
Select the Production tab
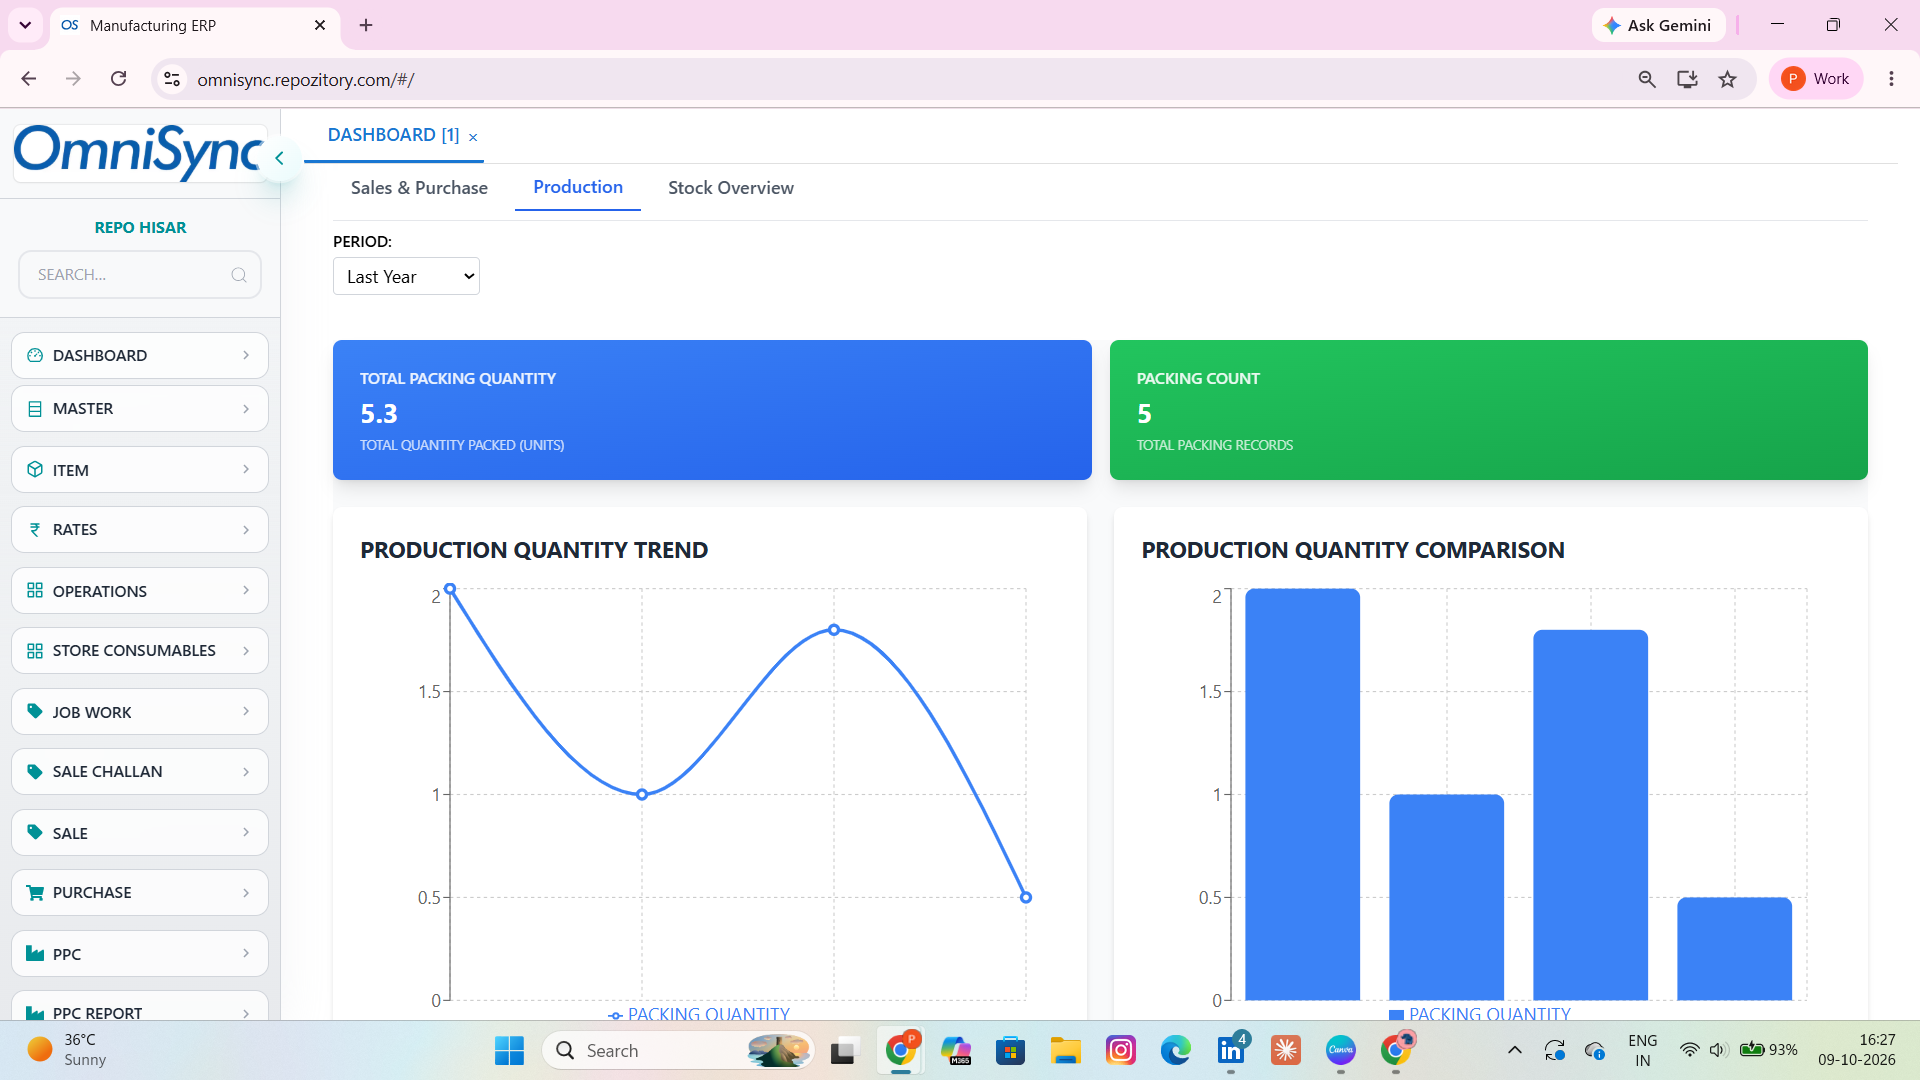578,187
